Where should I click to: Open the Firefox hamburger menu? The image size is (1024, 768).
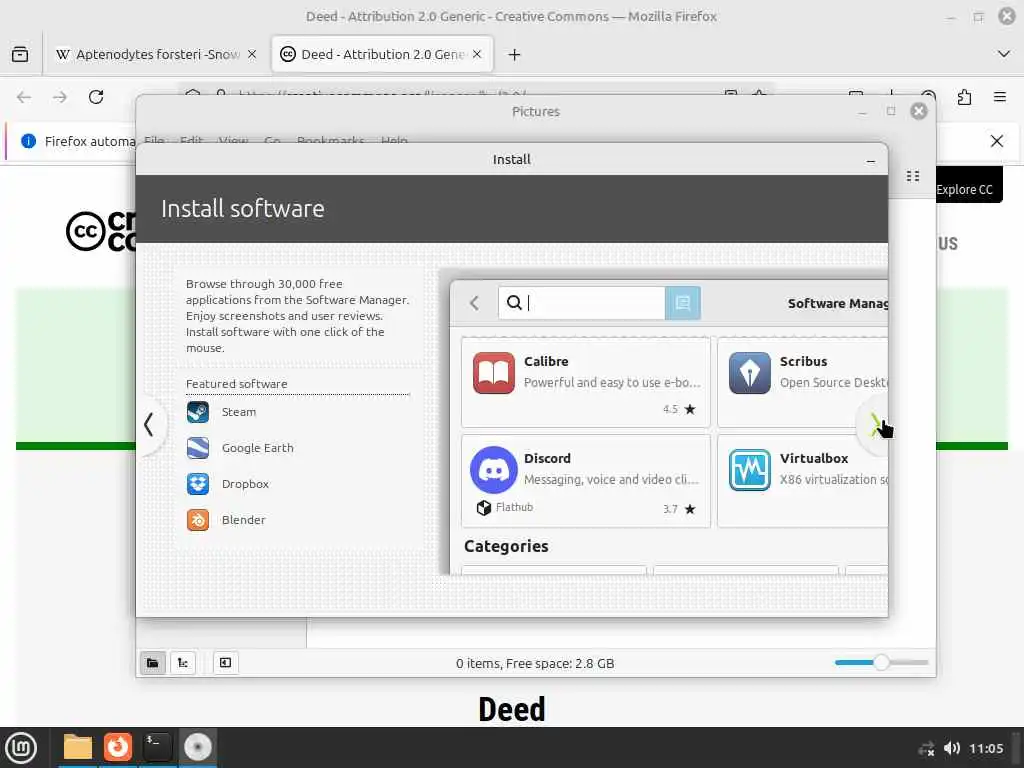1000,97
